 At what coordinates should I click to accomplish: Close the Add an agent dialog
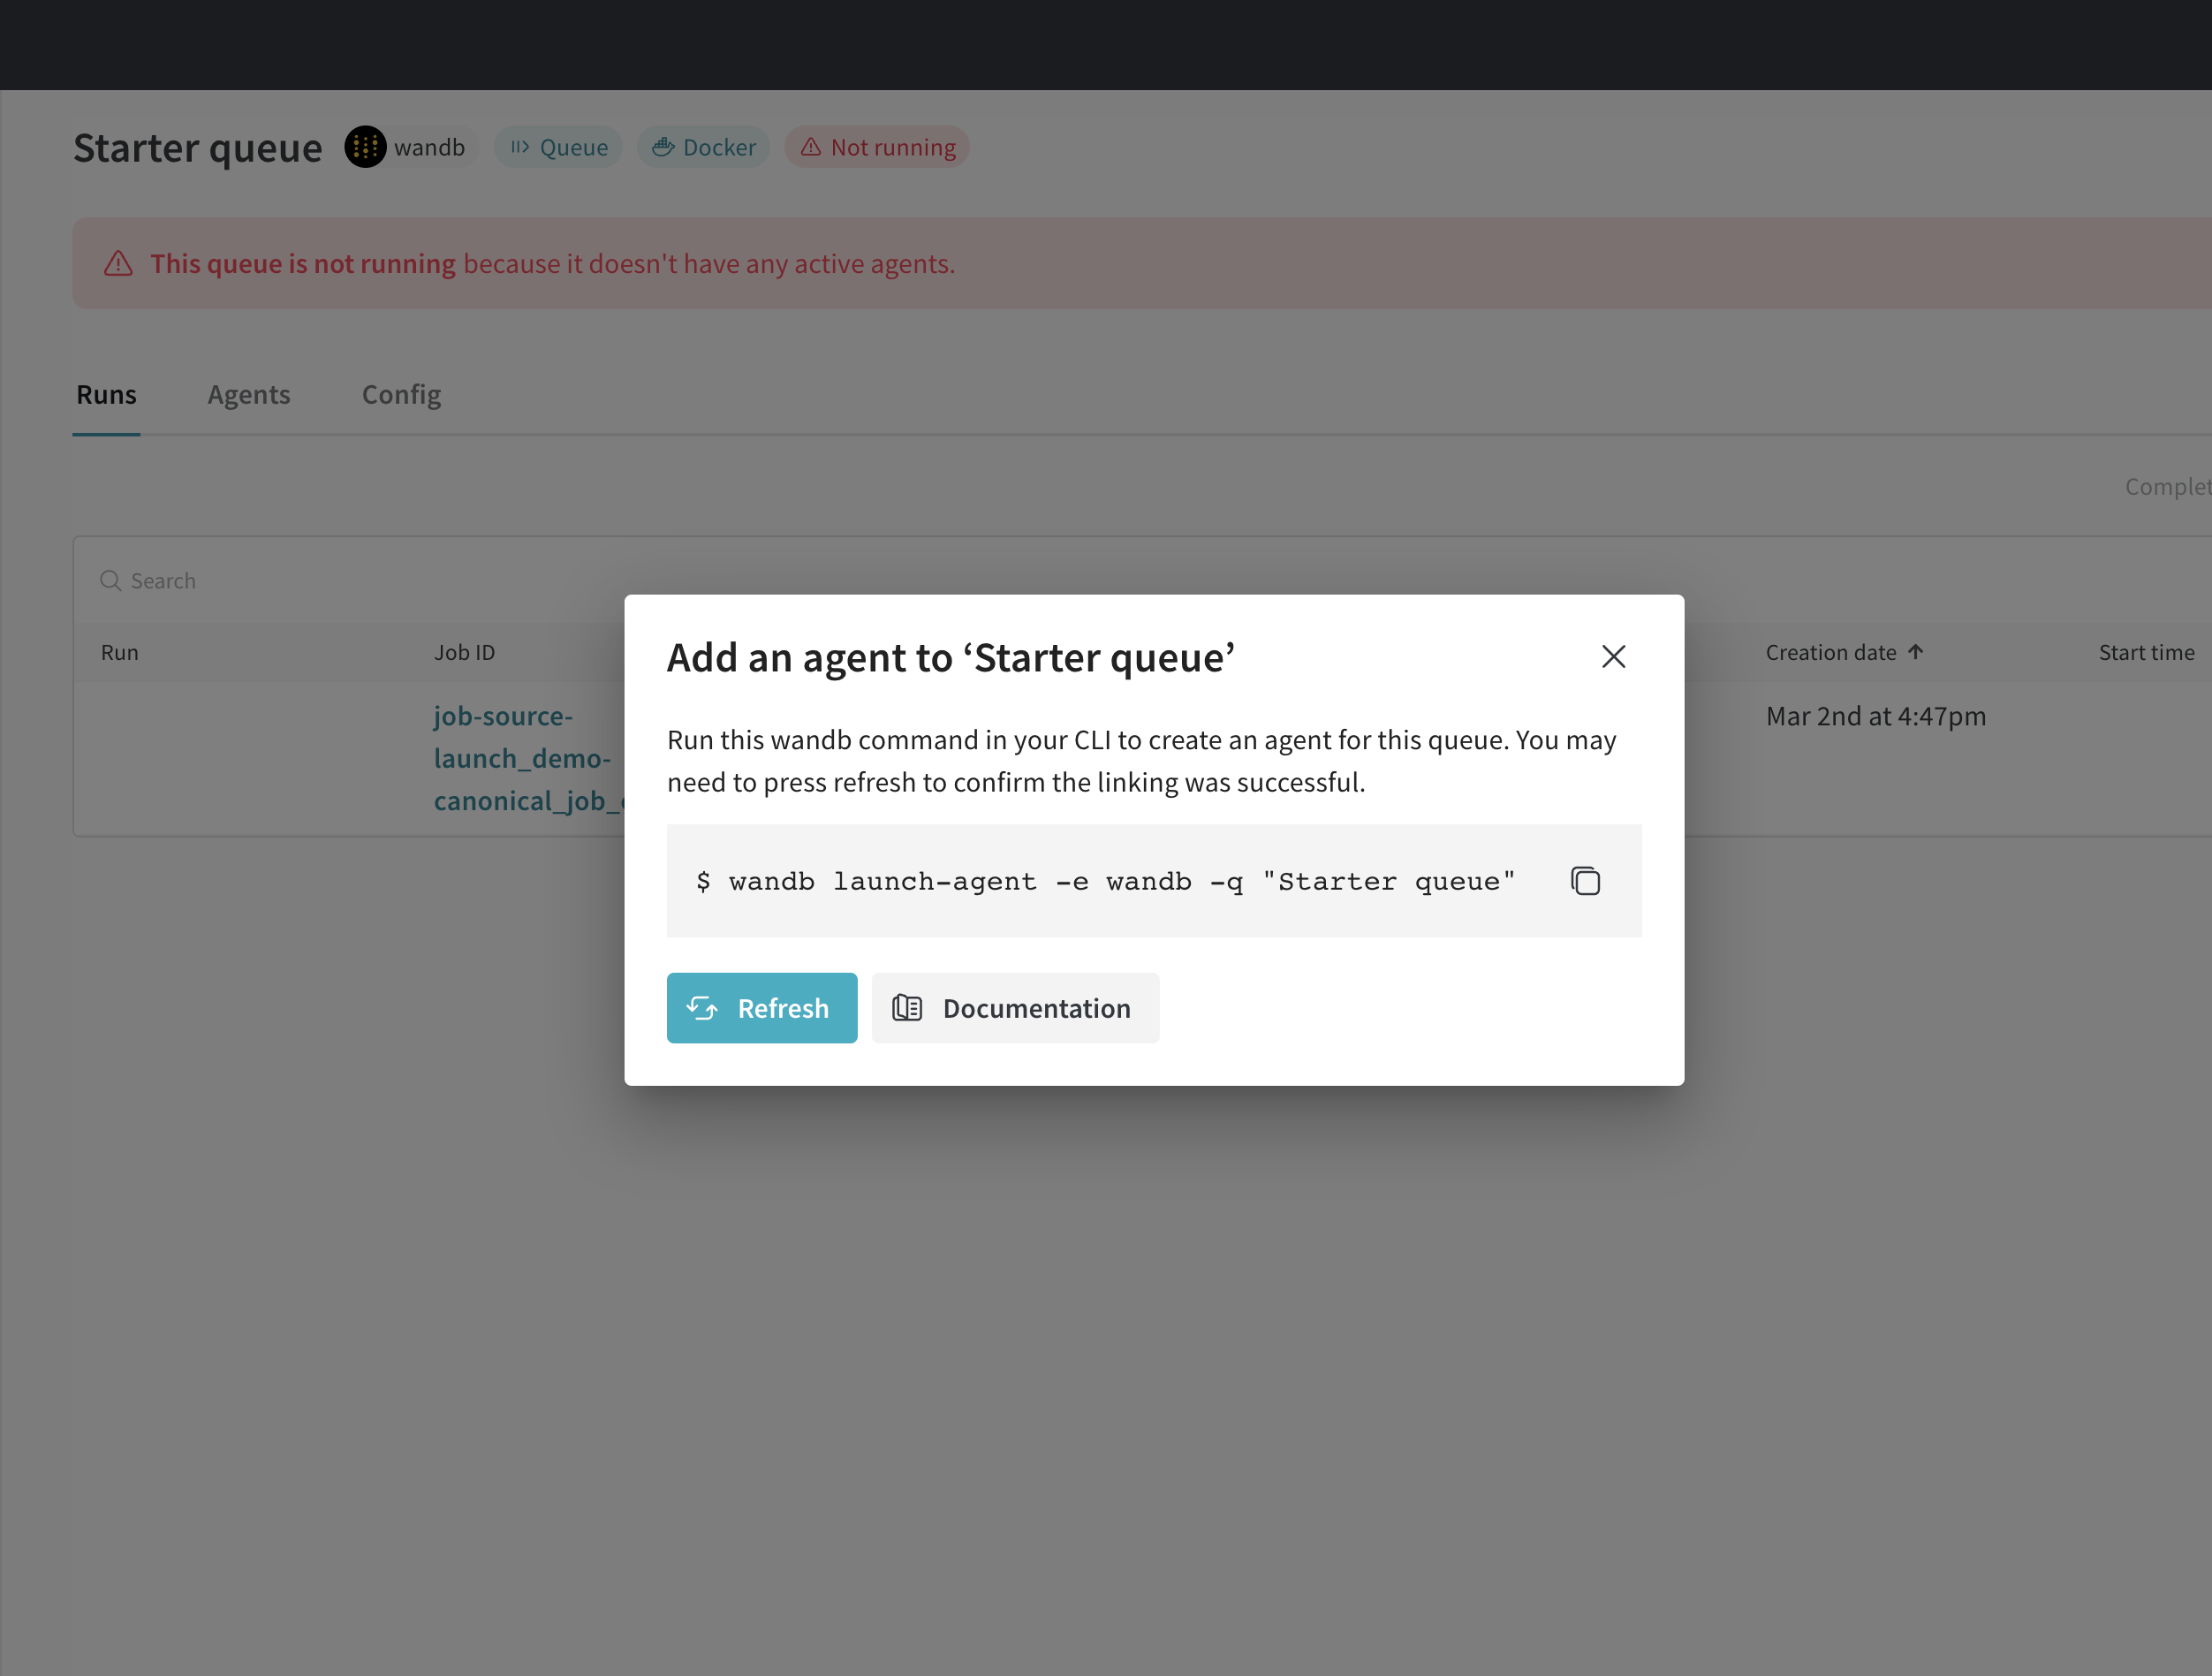[1613, 657]
